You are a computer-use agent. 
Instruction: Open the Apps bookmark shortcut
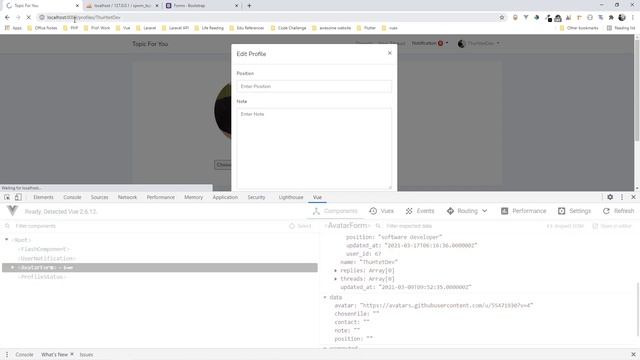click(13, 28)
